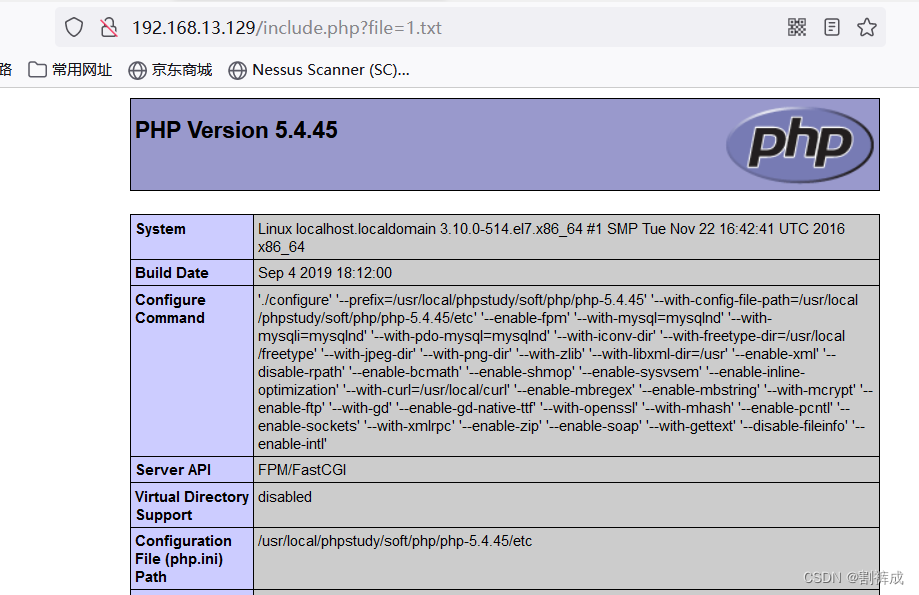
Task: Click the PHP logo image
Action: pos(800,144)
